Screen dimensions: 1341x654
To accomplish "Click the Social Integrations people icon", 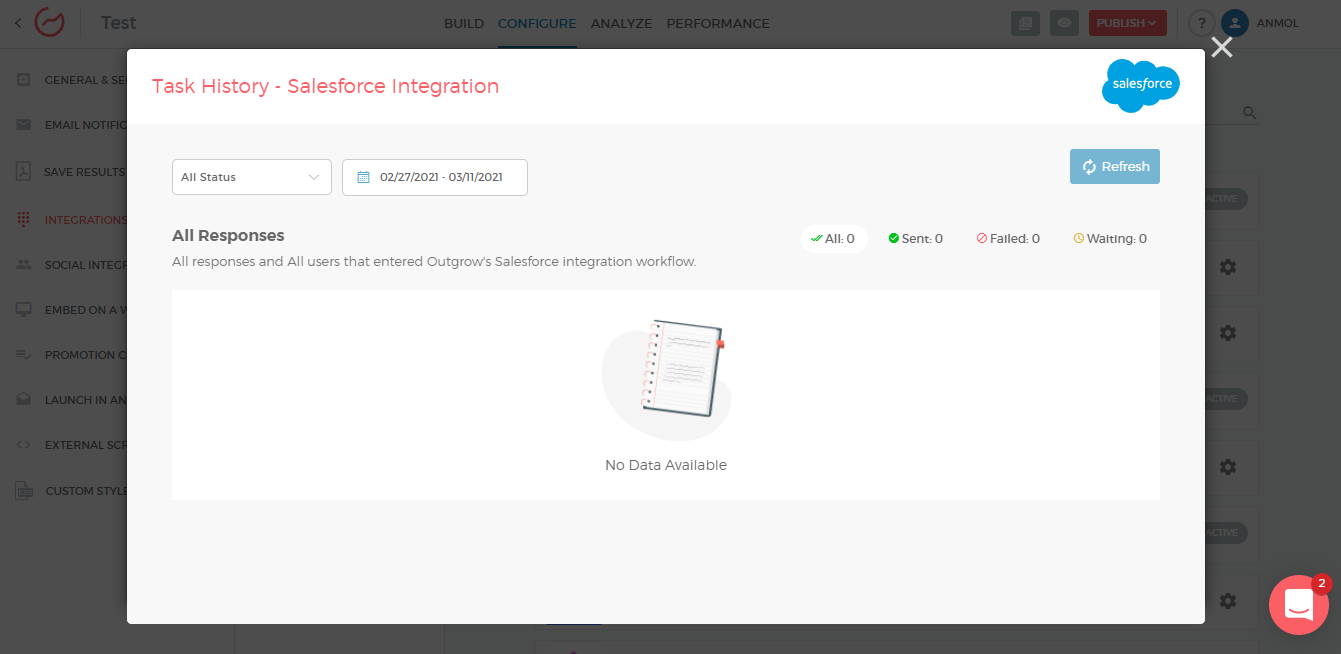I will pos(24,265).
